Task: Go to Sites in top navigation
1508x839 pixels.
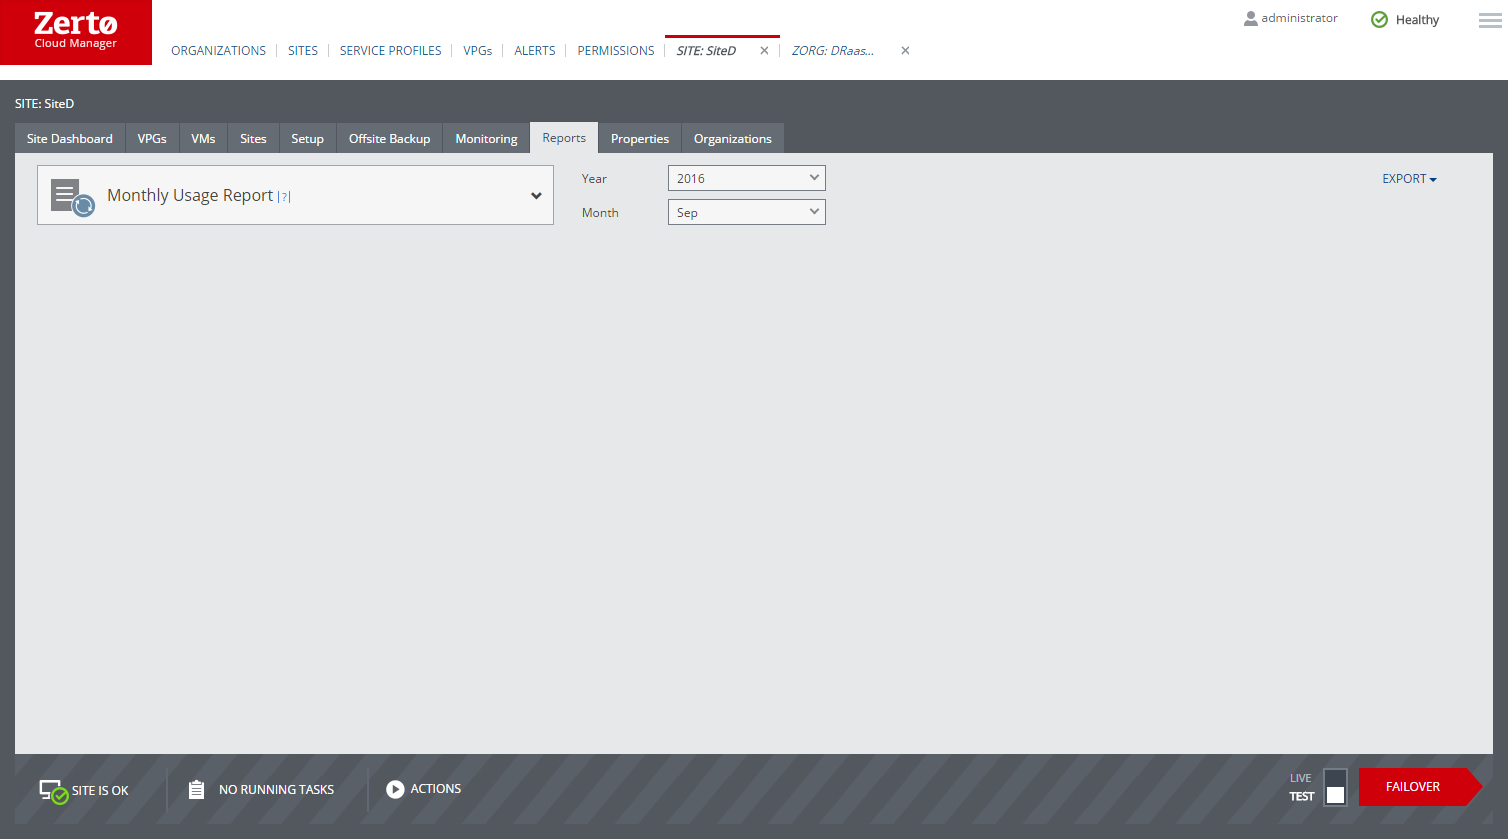Action: tap(303, 50)
